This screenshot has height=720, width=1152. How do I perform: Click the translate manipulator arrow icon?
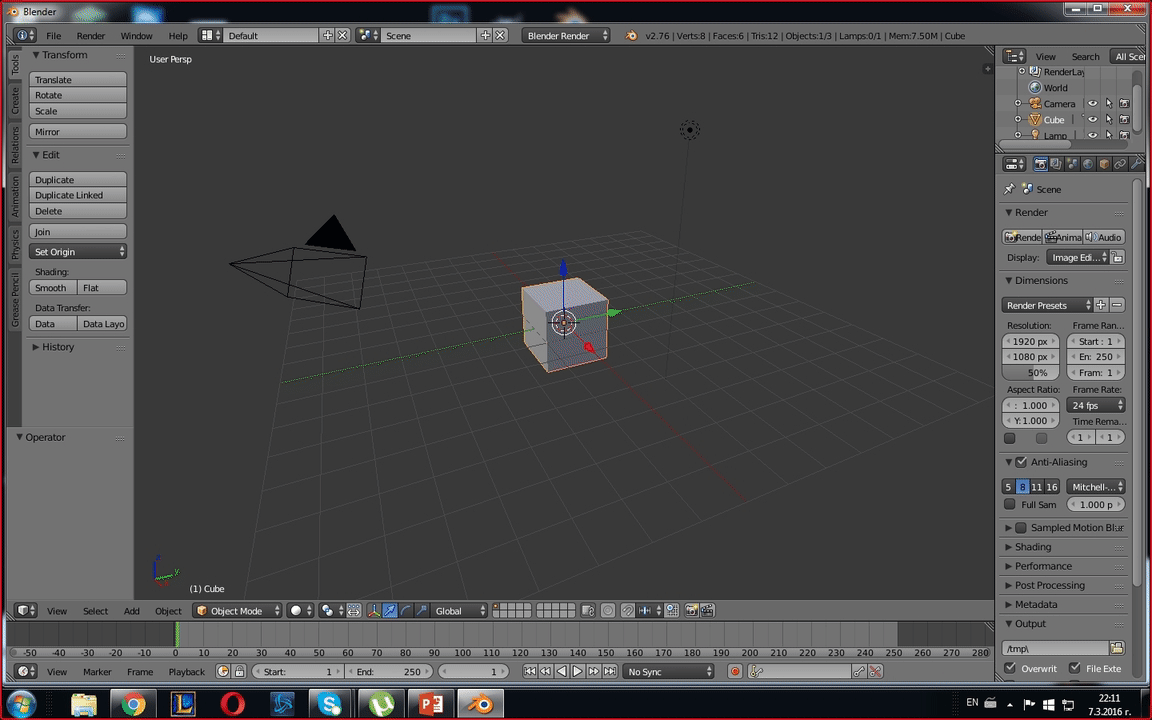390,611
